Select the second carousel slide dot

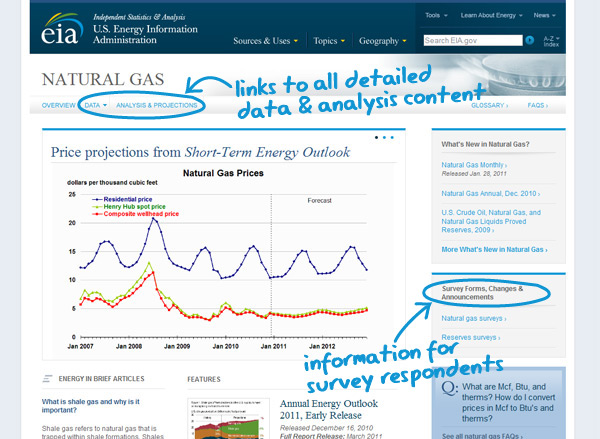click(x=384, y=137)
